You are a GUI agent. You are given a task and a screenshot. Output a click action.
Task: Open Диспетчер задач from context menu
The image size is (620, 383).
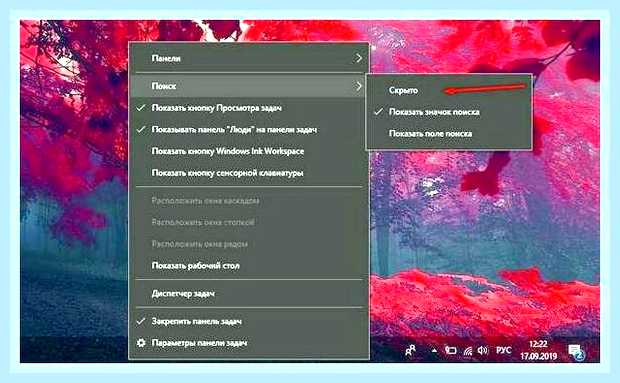pyautogui.click(x=249, y=294)
